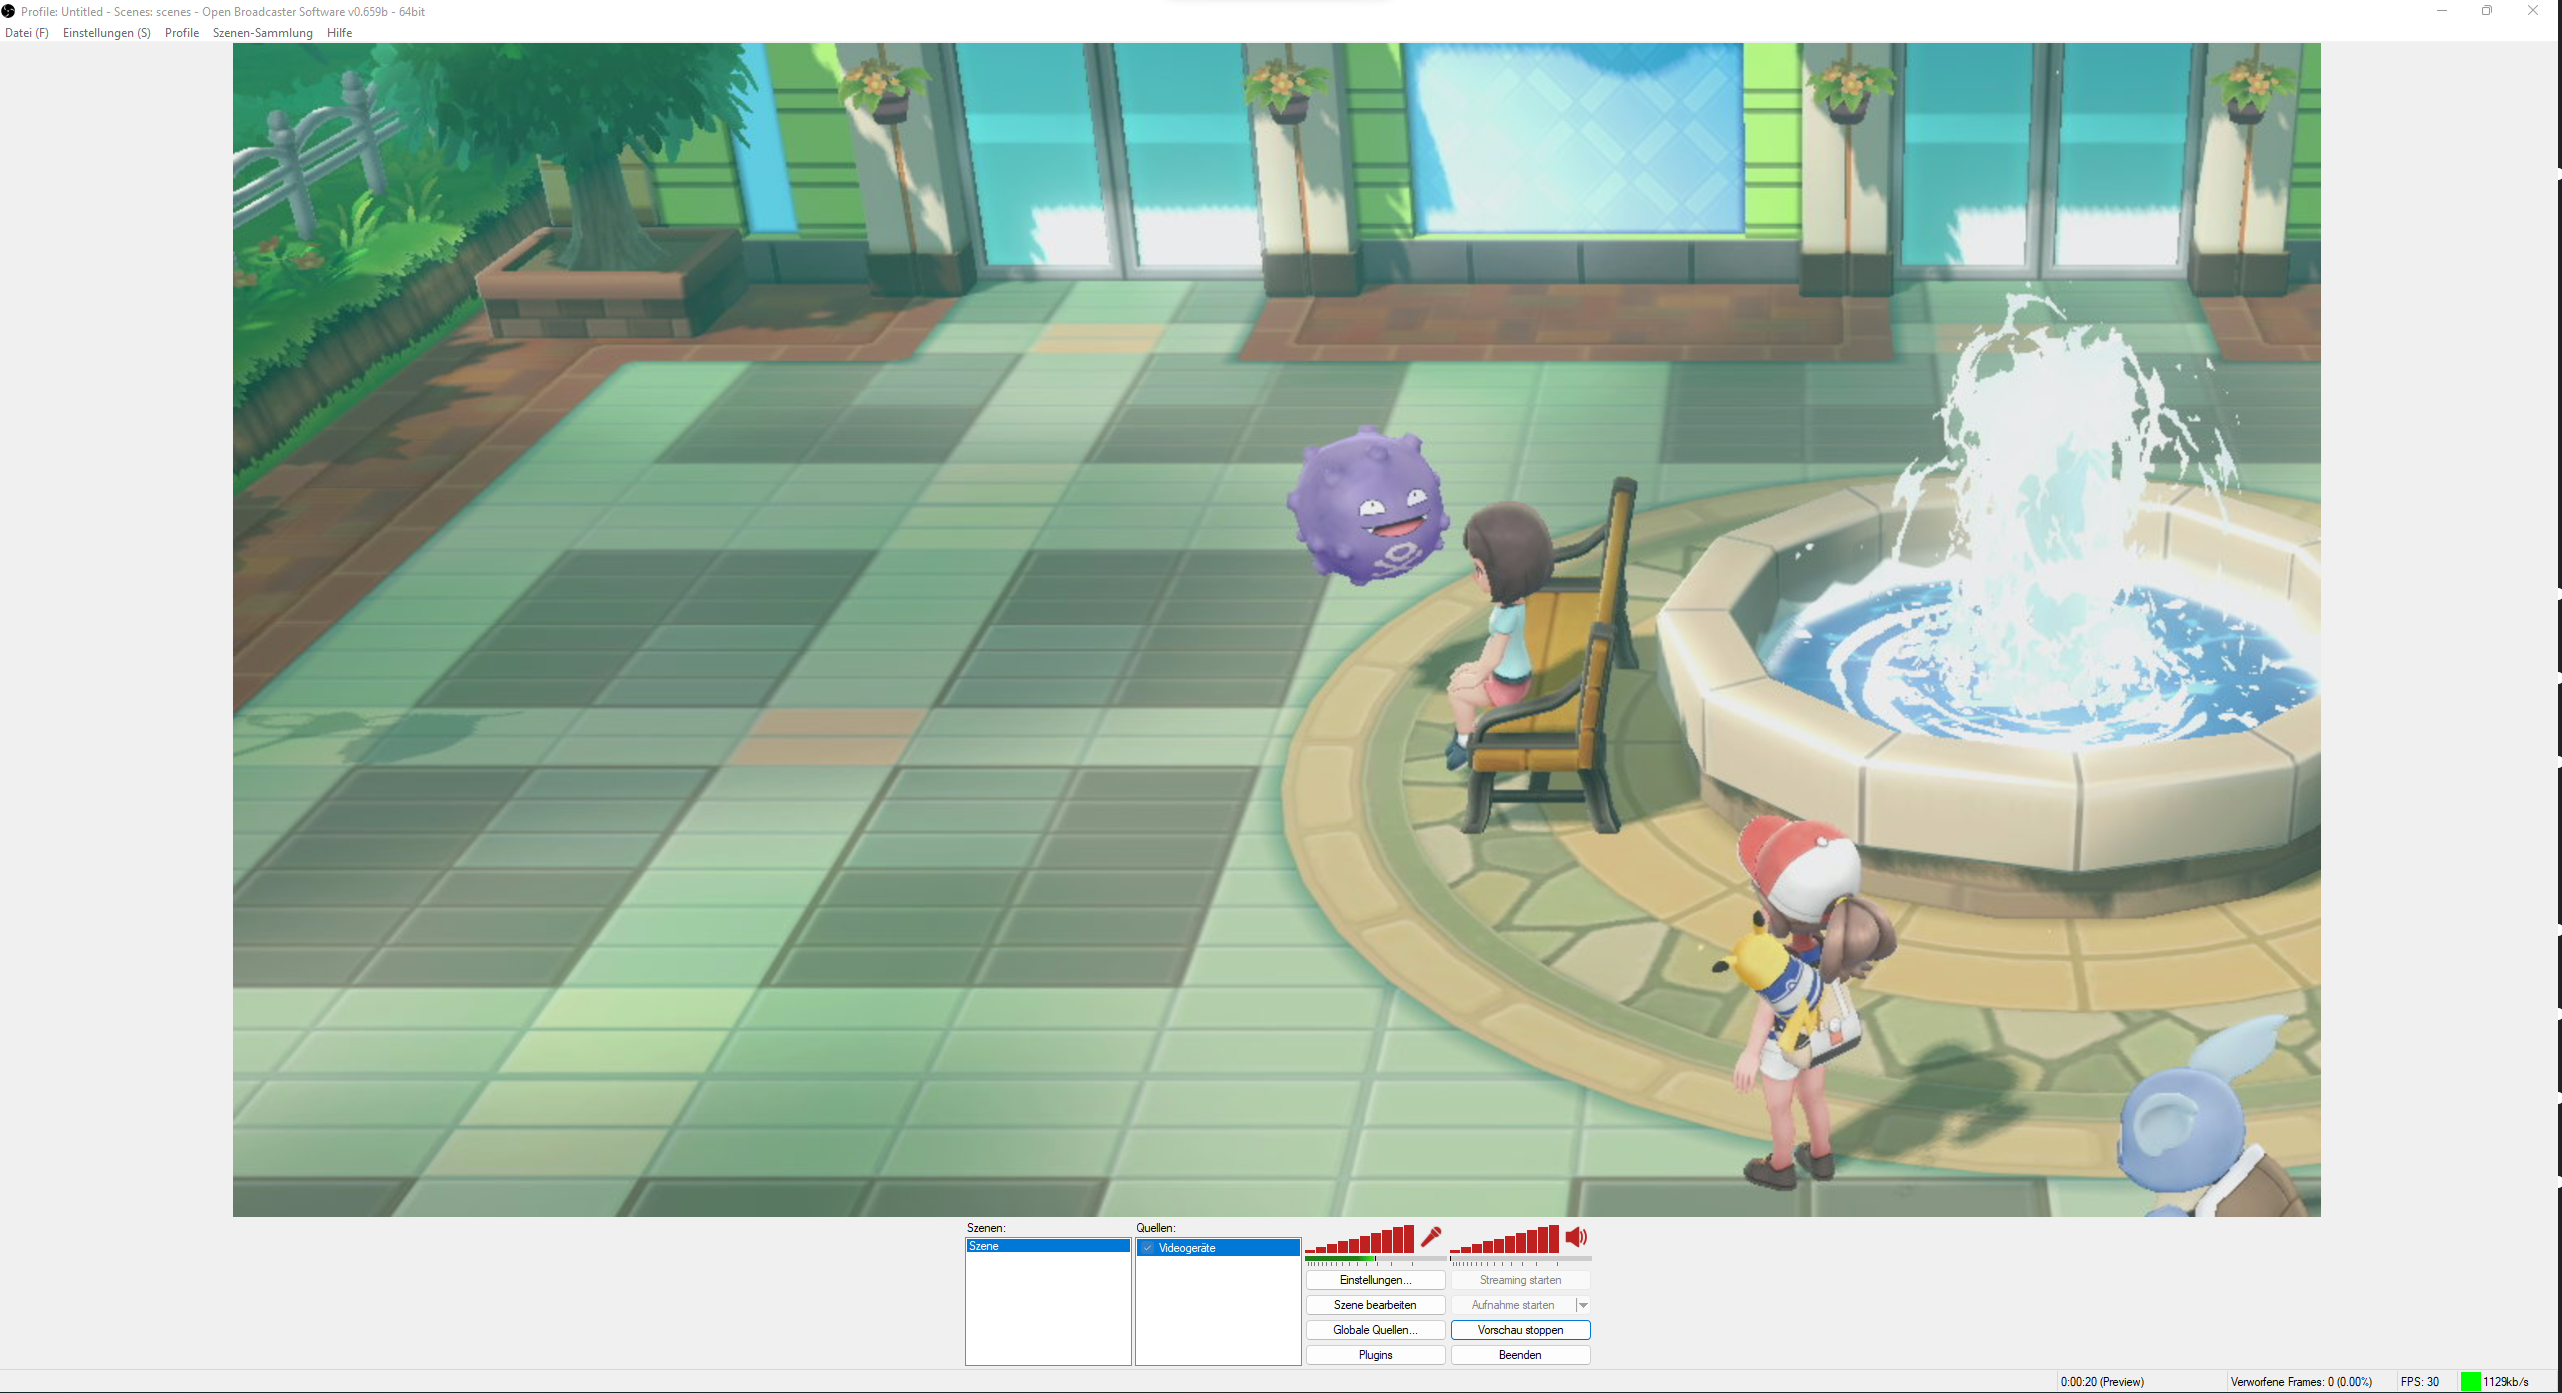Viewport: 2562px width, 1393px height.
Task: Open the Datei (F) menu
Action: [x=27, y=33]
